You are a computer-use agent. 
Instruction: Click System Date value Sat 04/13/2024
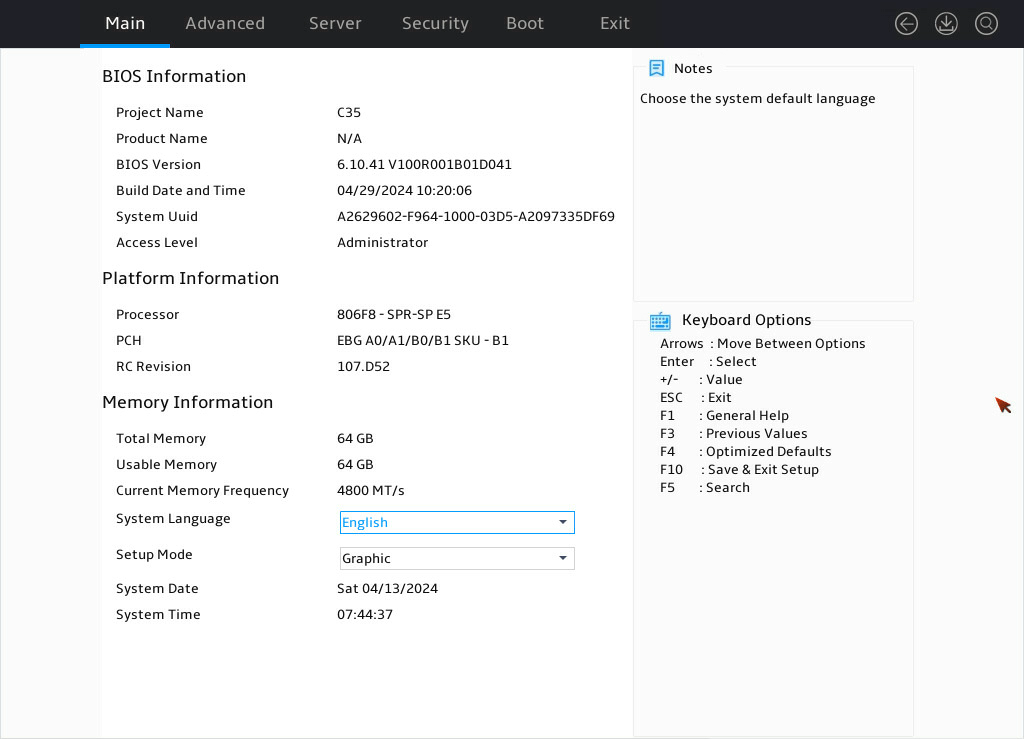tap(387, 588)
